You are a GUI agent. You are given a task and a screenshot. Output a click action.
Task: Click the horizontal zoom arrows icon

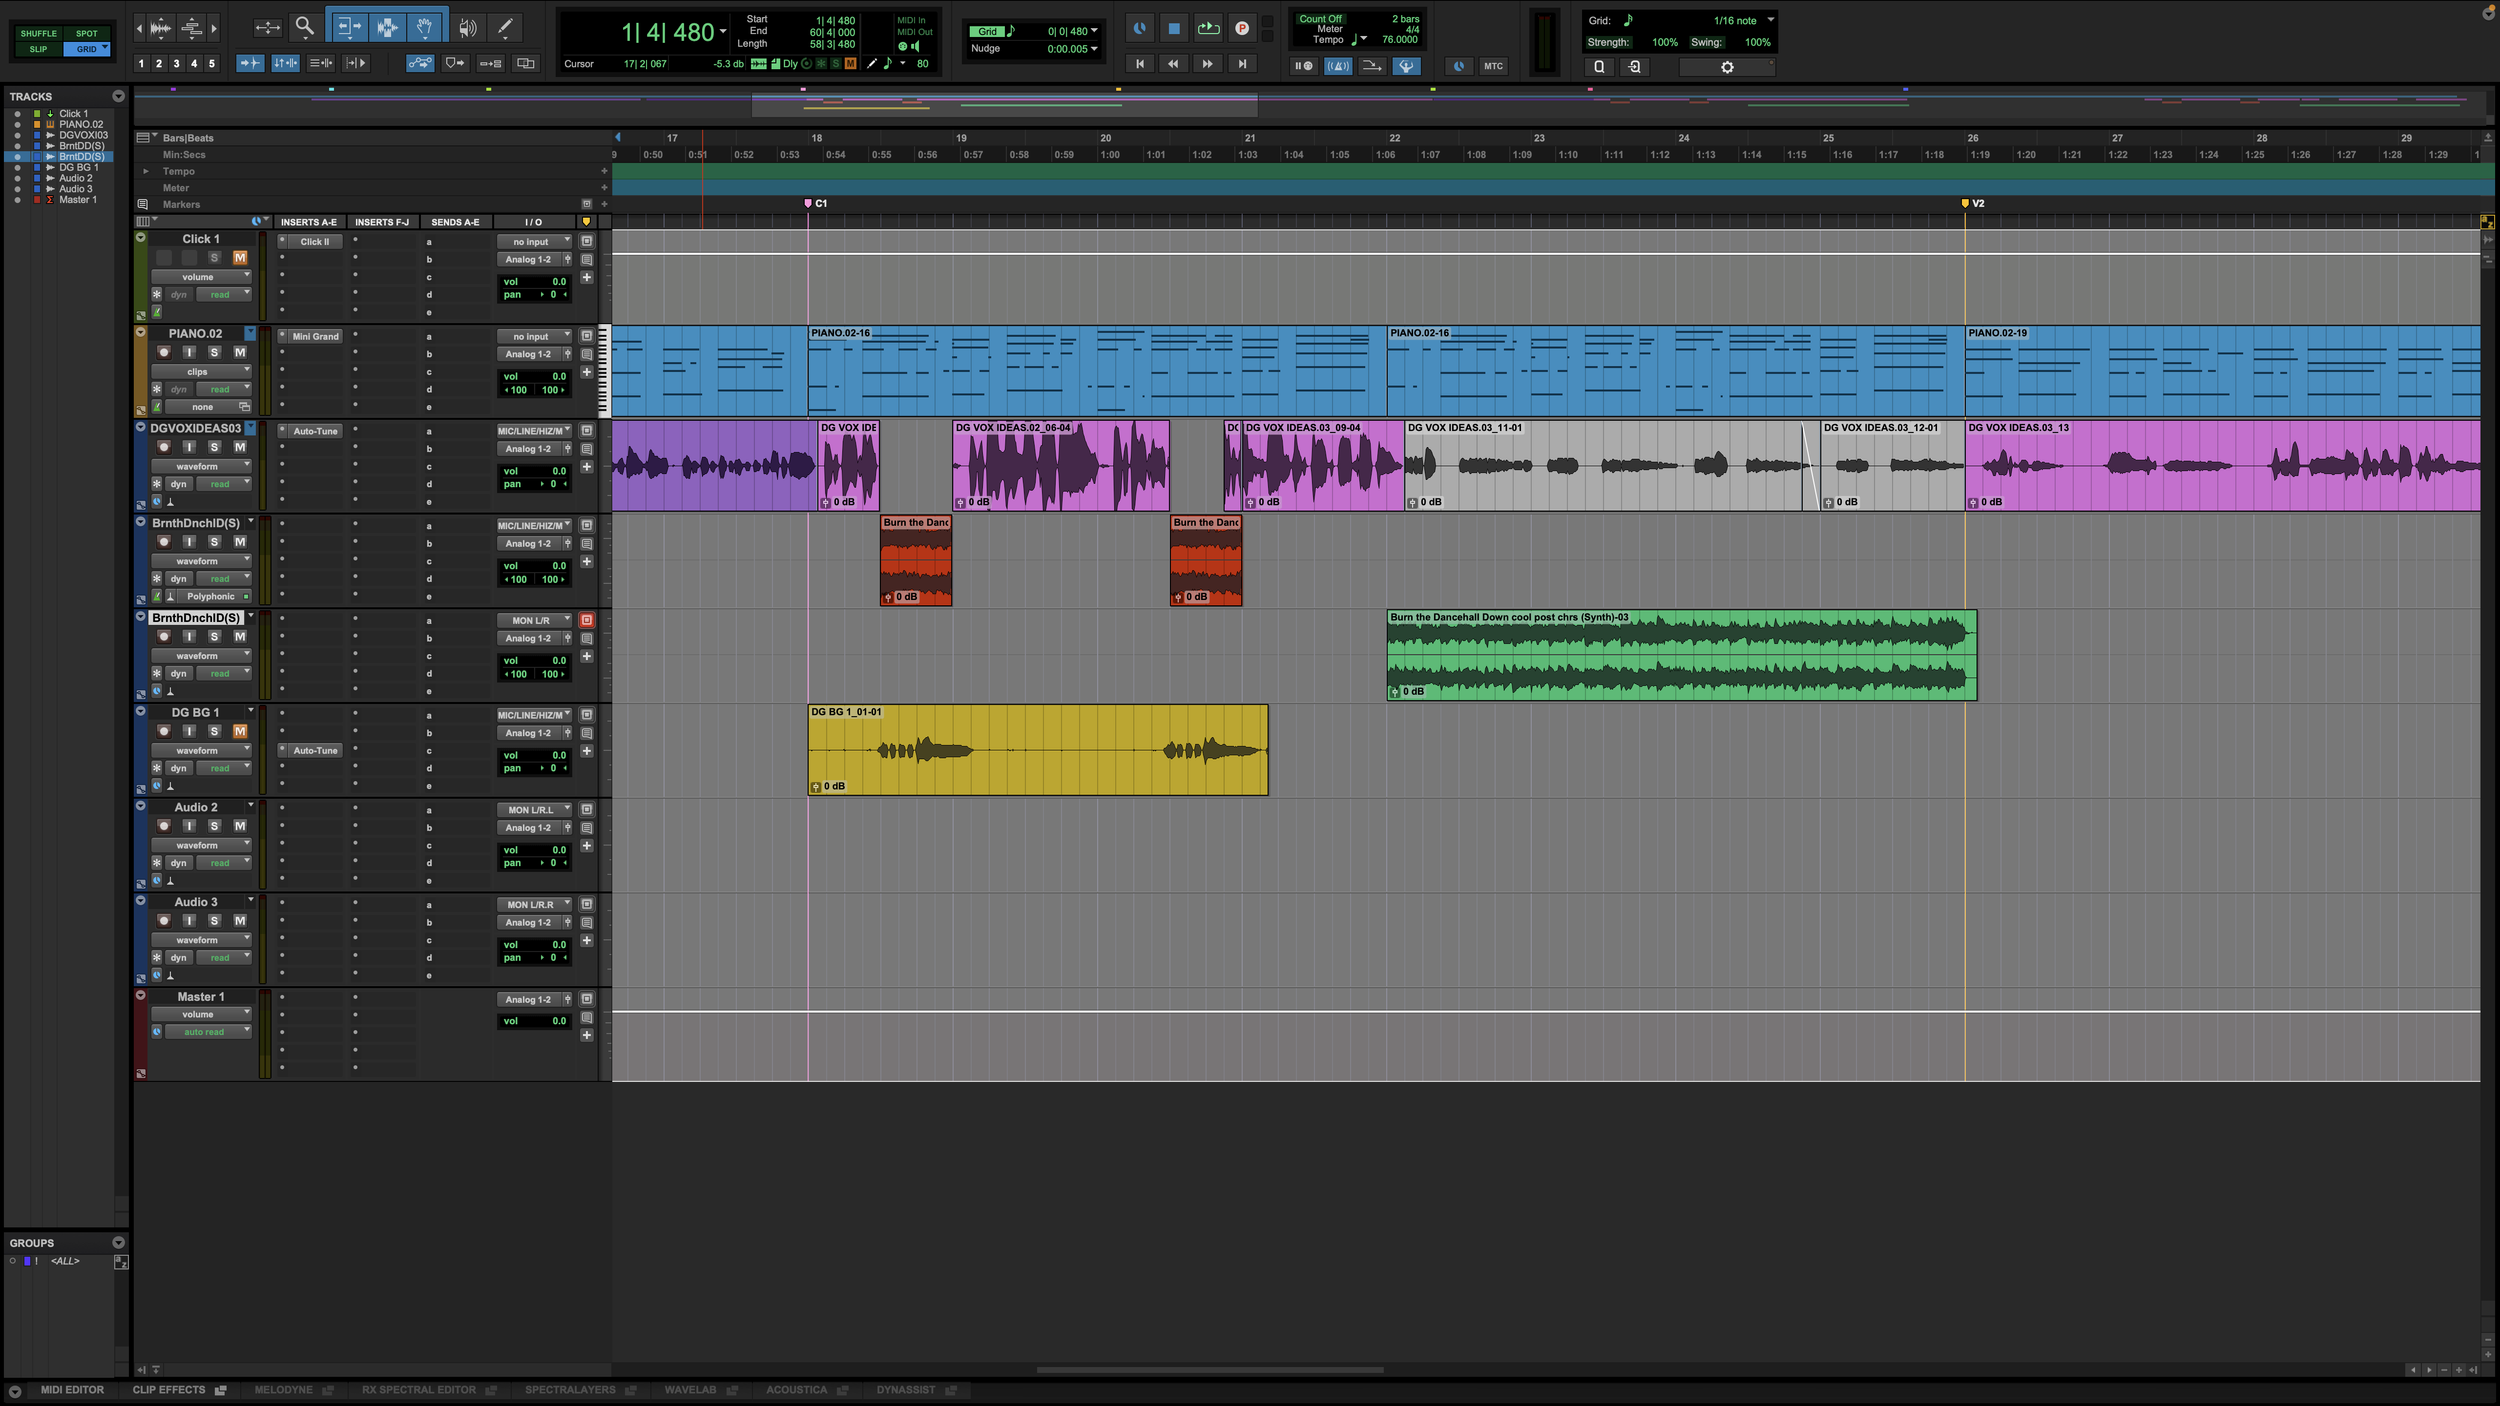267,28
